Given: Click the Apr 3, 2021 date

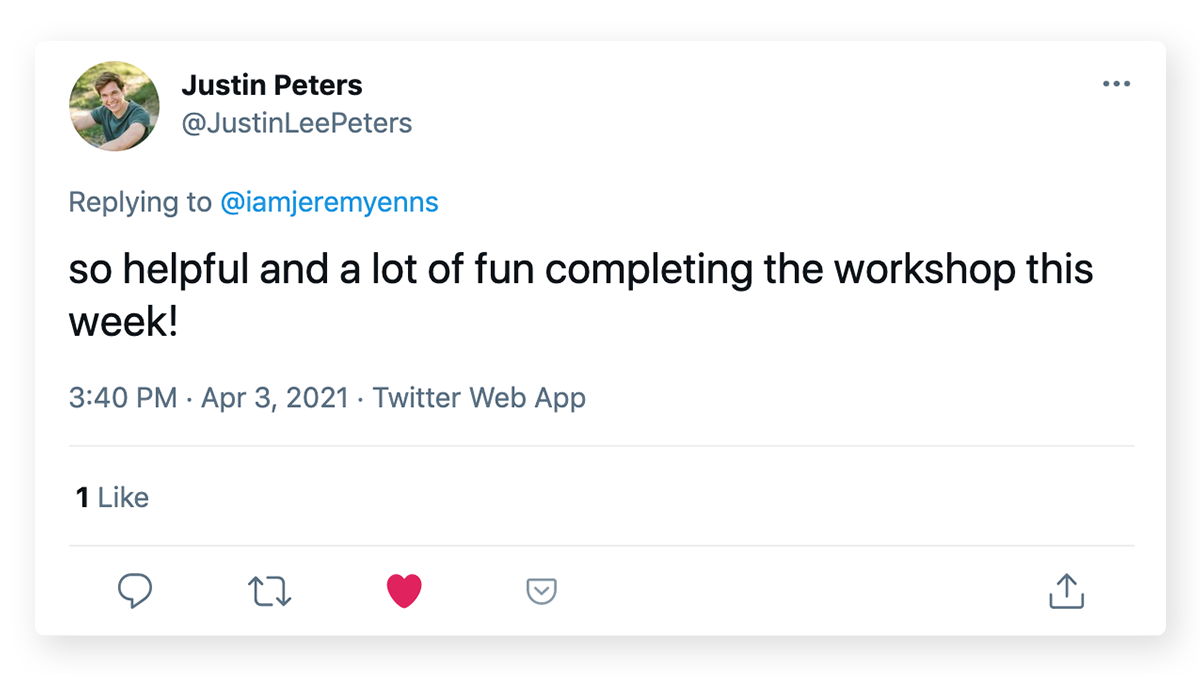Looking at the screenshot, I should (x=275, y=398).
